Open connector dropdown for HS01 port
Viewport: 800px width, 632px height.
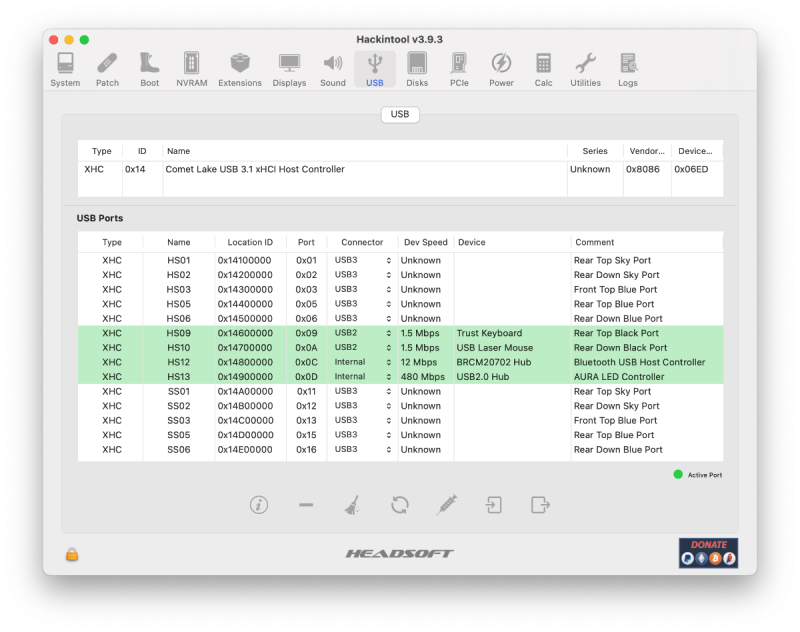coord(362,260)
